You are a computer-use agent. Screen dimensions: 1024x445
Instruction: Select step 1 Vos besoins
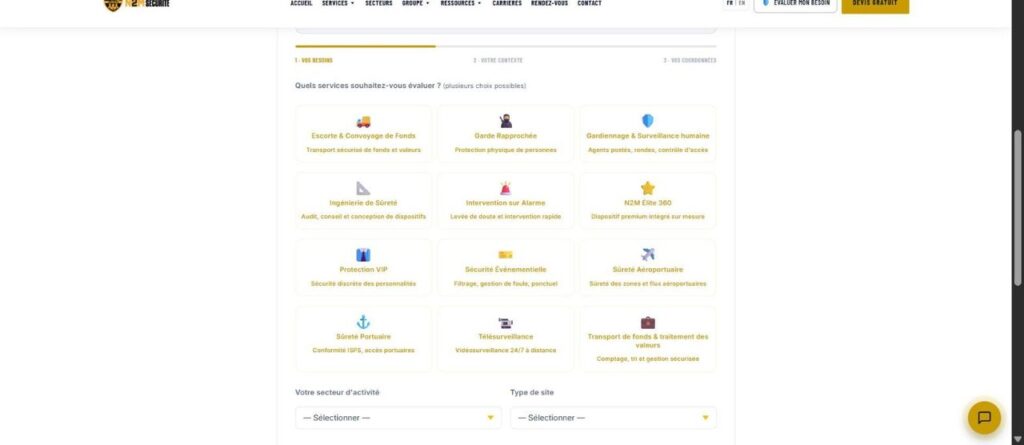(x=313, y=60)
